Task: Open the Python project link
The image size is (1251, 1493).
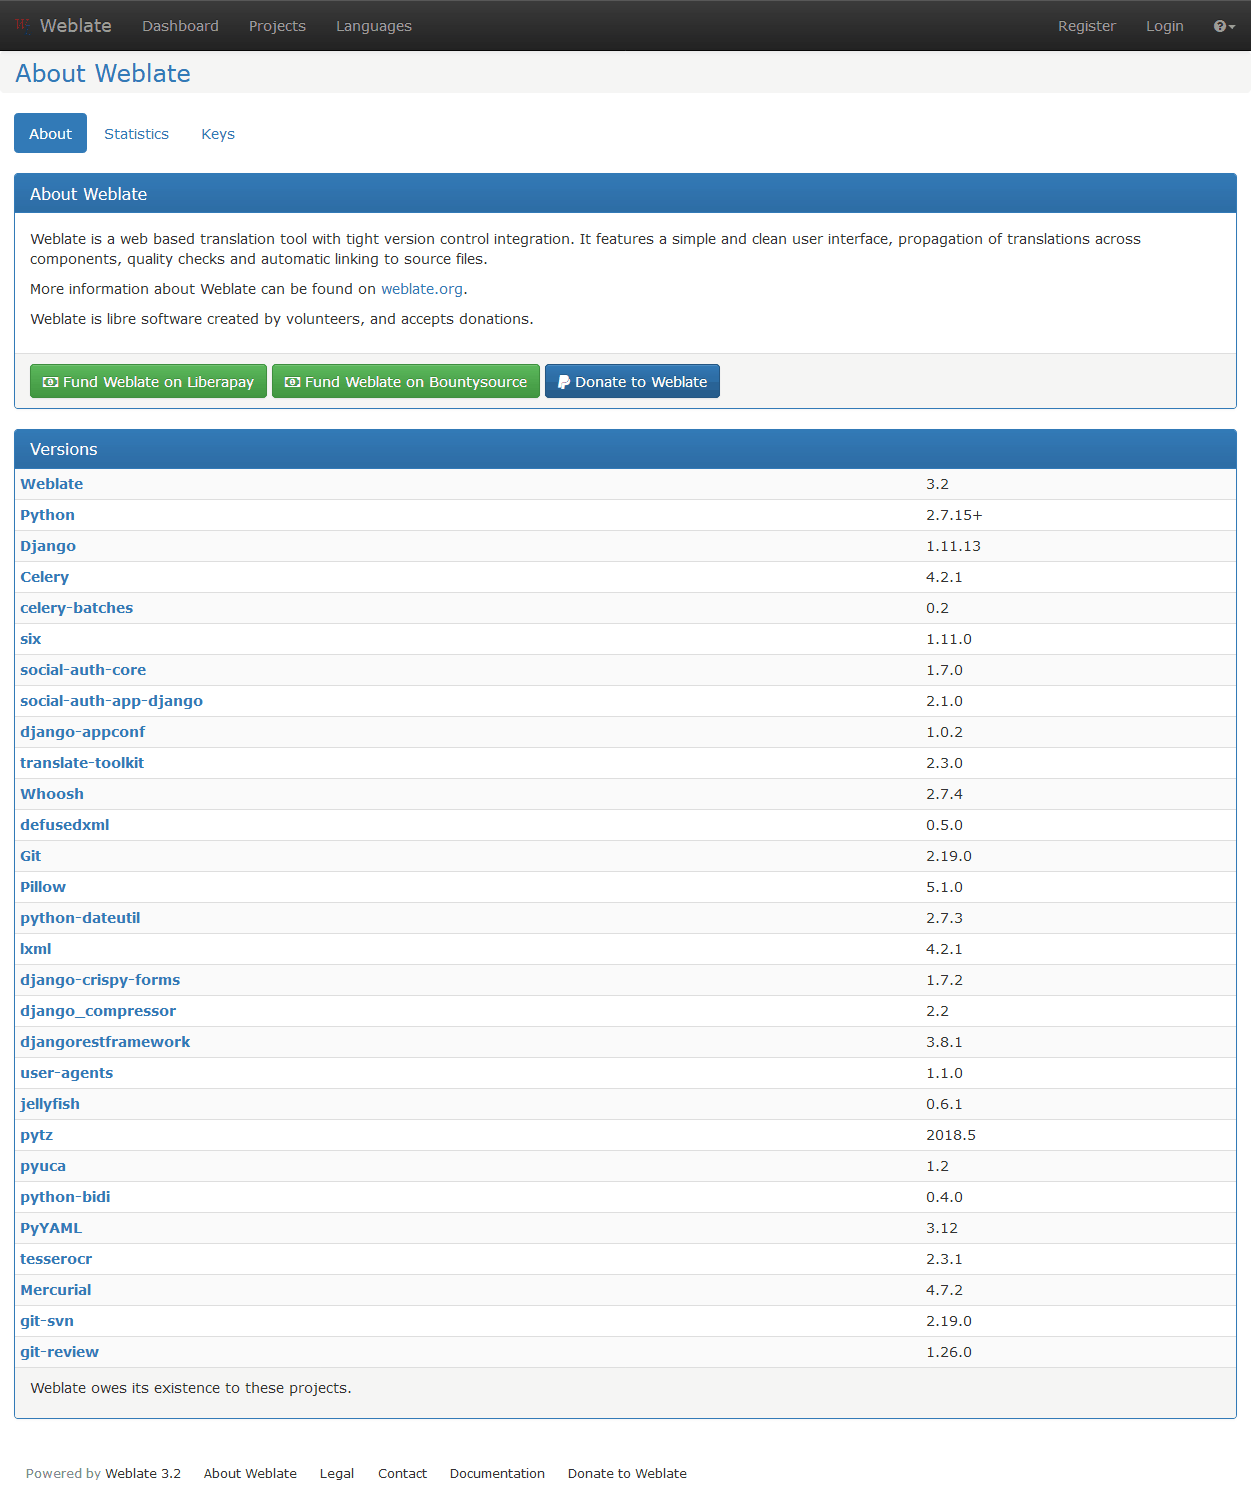Action: (x=47, y=515)
